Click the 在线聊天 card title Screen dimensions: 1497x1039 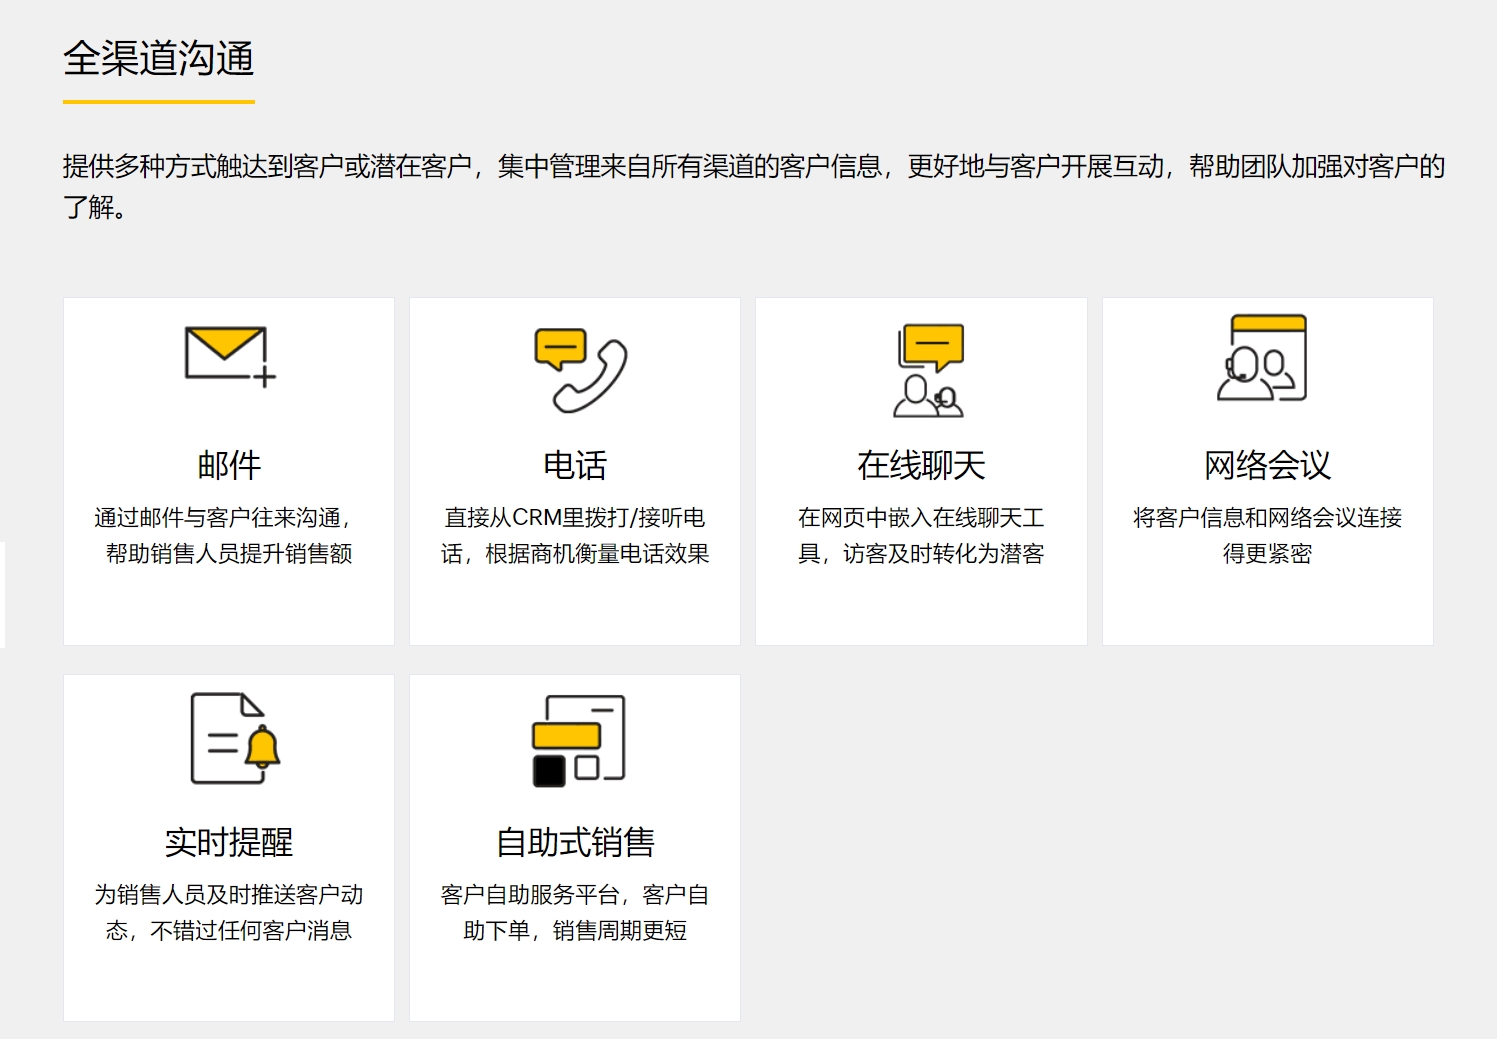[x=921, y=465]
